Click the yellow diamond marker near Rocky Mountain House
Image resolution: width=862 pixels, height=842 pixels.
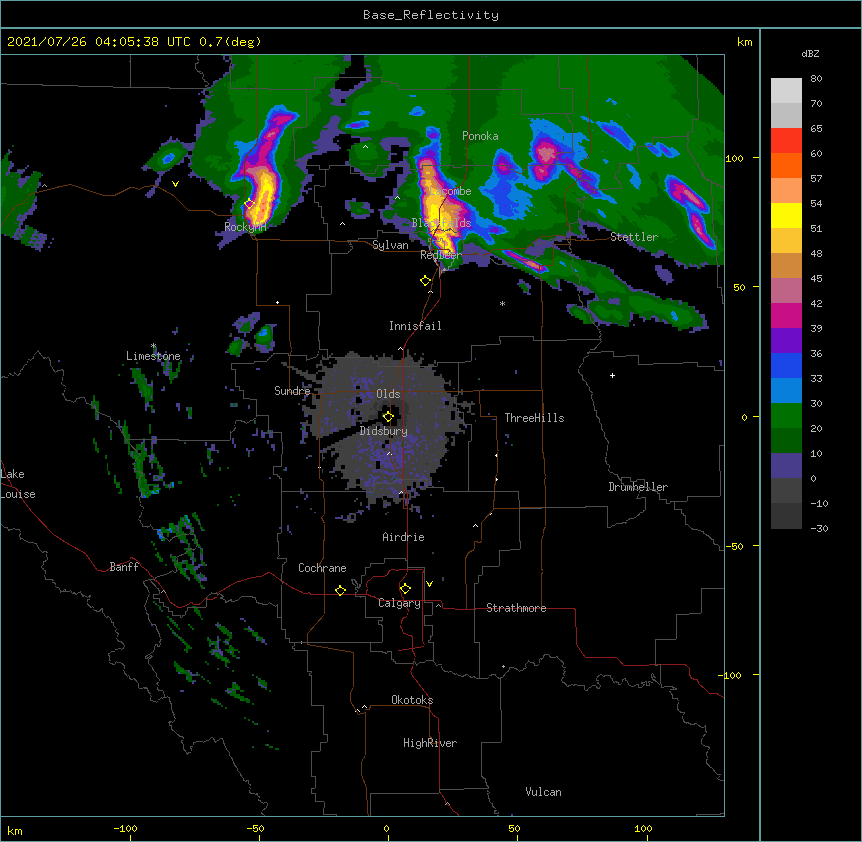pyautogui.click(x=248, y=203)
